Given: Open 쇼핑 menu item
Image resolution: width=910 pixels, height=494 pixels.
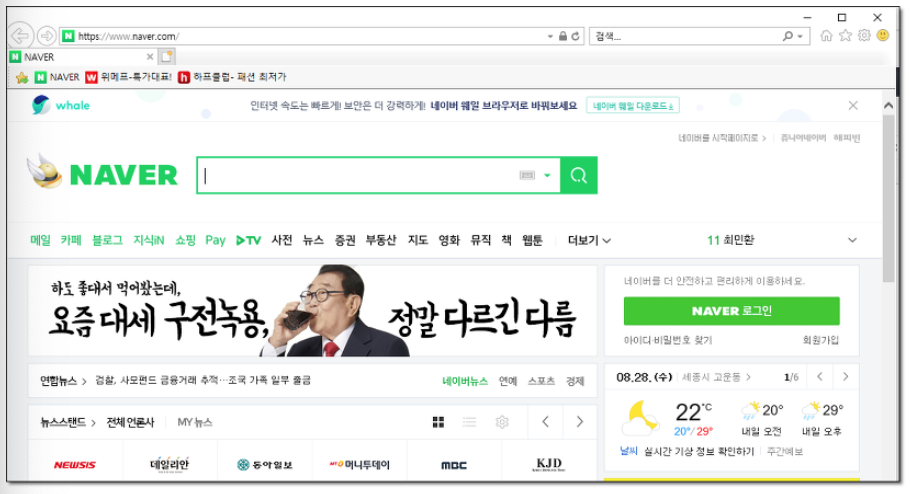Looking at the screenshot, I should point(185,240).
